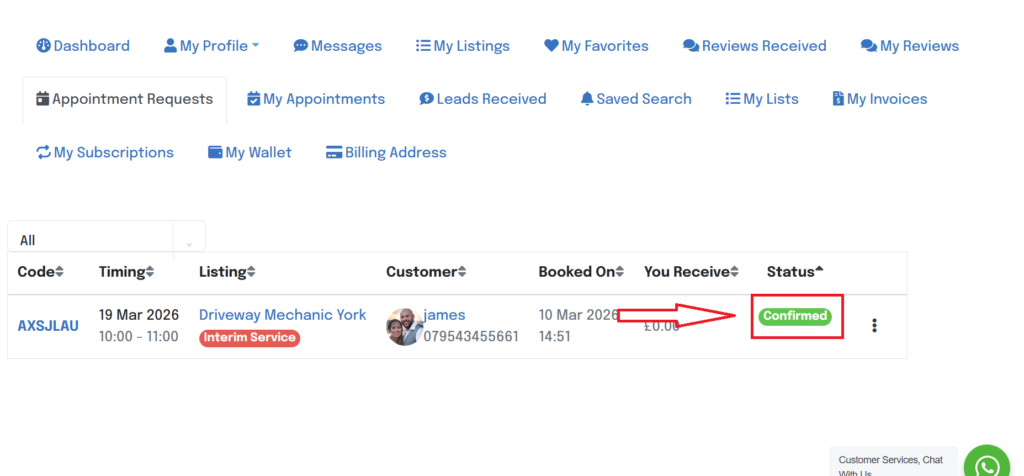1024x476 pixels.
Task: Click the Billing Address card icon
Action: pyautogui.click(x=334, y=152)
